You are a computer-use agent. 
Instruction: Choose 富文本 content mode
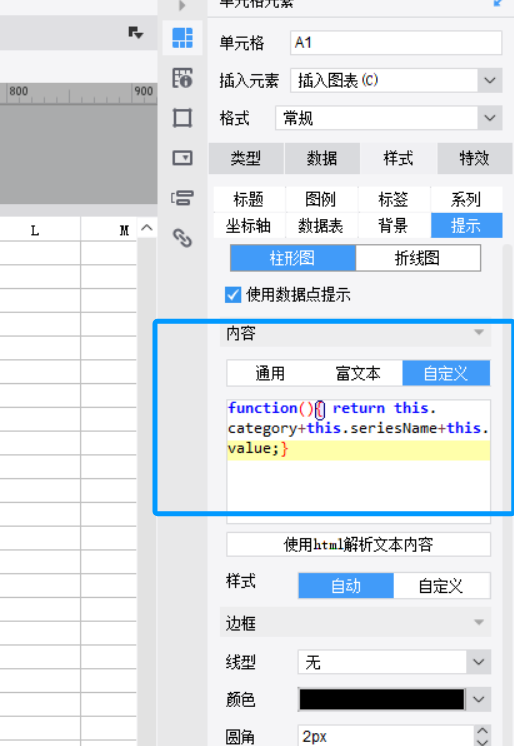tap(358, 373)
